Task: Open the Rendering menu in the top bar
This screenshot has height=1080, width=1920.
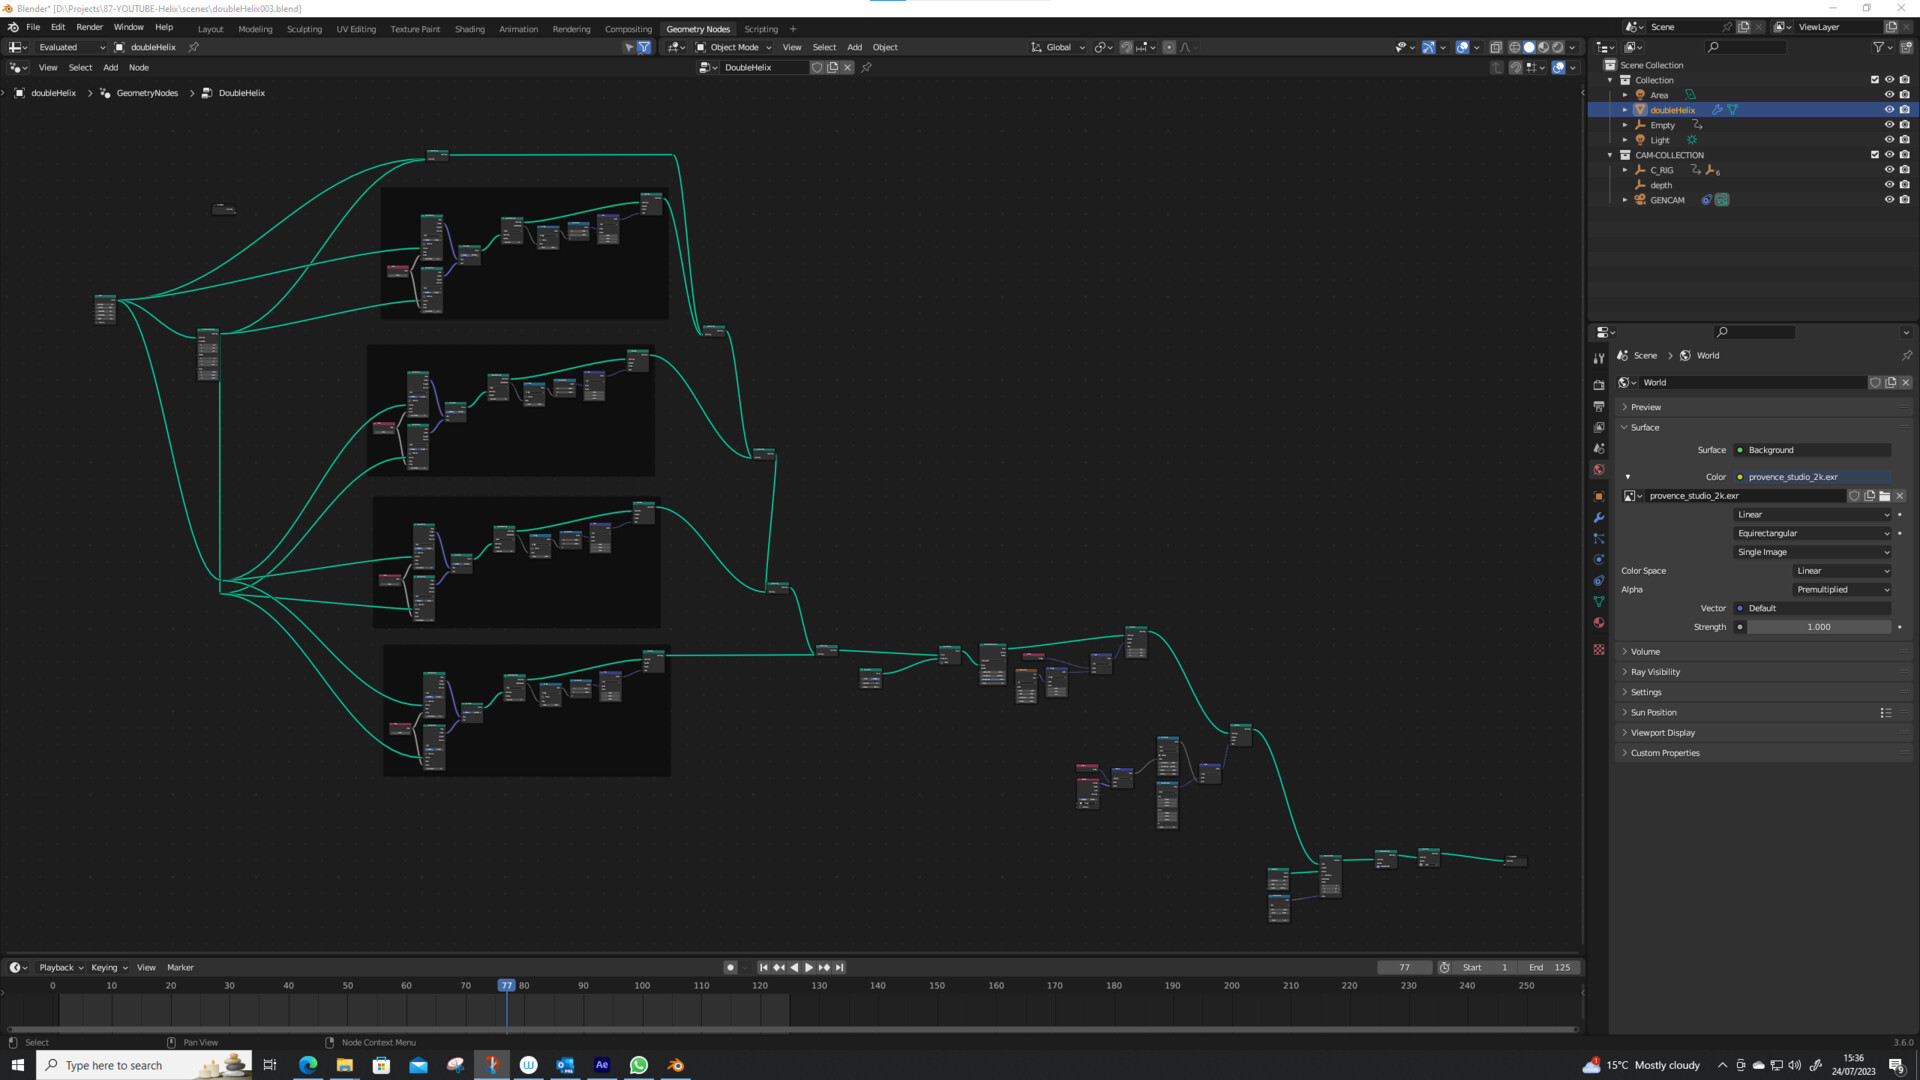Action: point(571,29)
